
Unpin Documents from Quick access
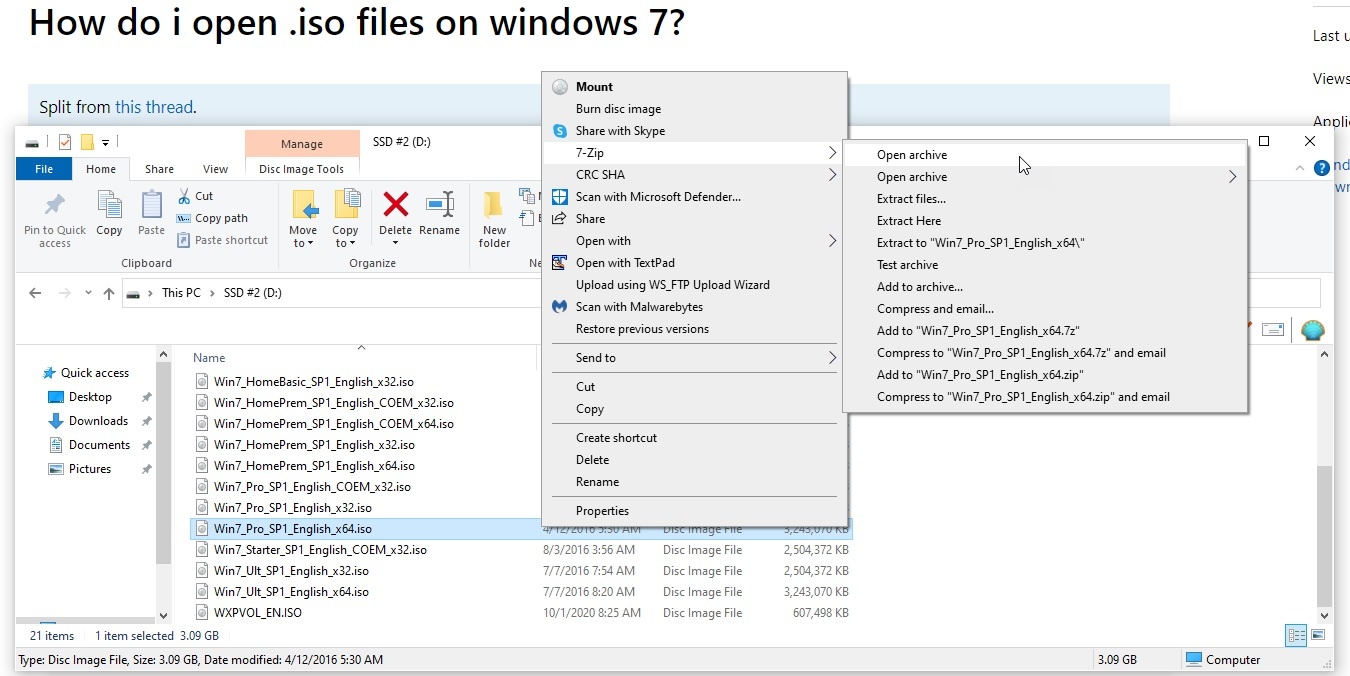tap(146, 444)
